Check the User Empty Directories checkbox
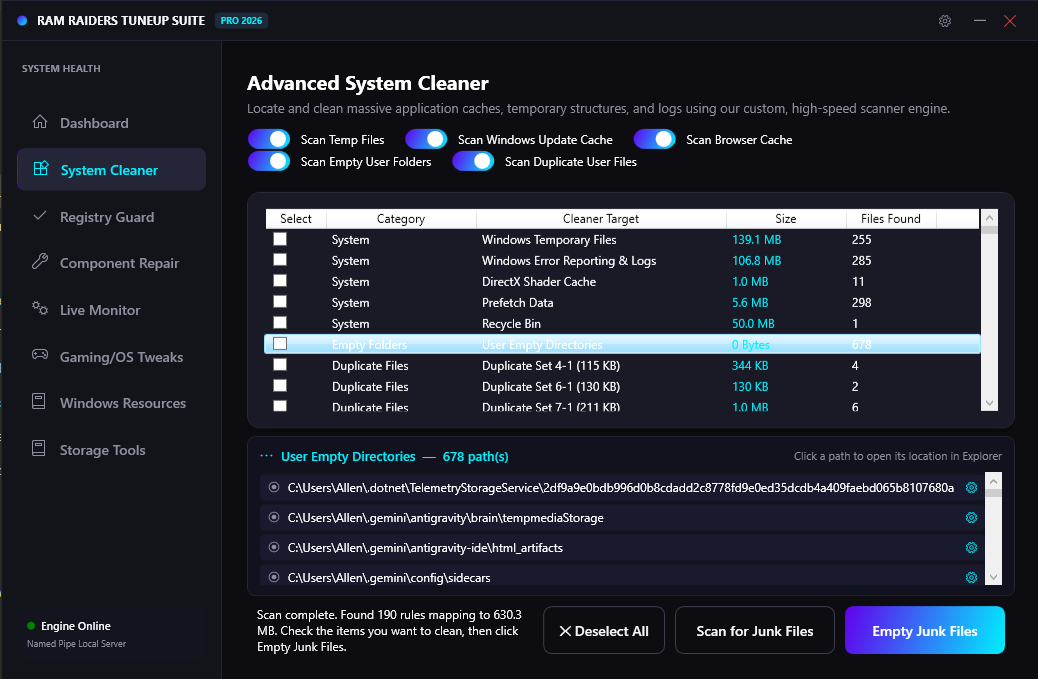 click(x=280, y=343)
